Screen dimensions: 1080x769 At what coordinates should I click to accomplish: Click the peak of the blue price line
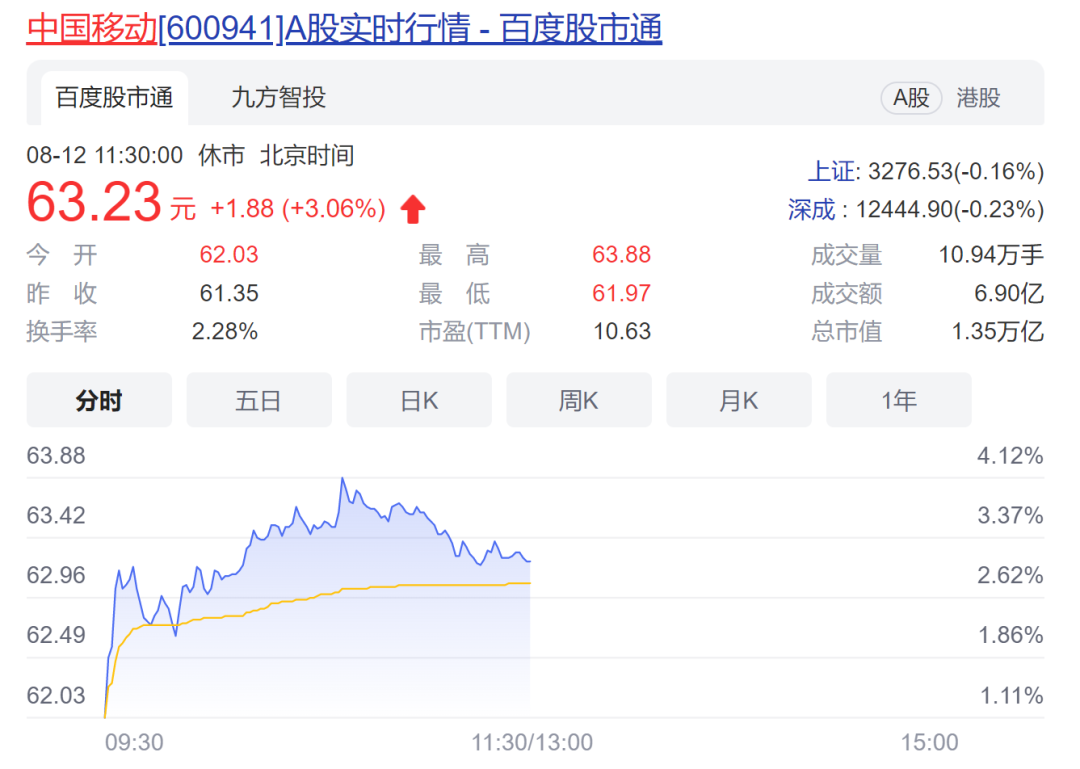coord(343,479)
